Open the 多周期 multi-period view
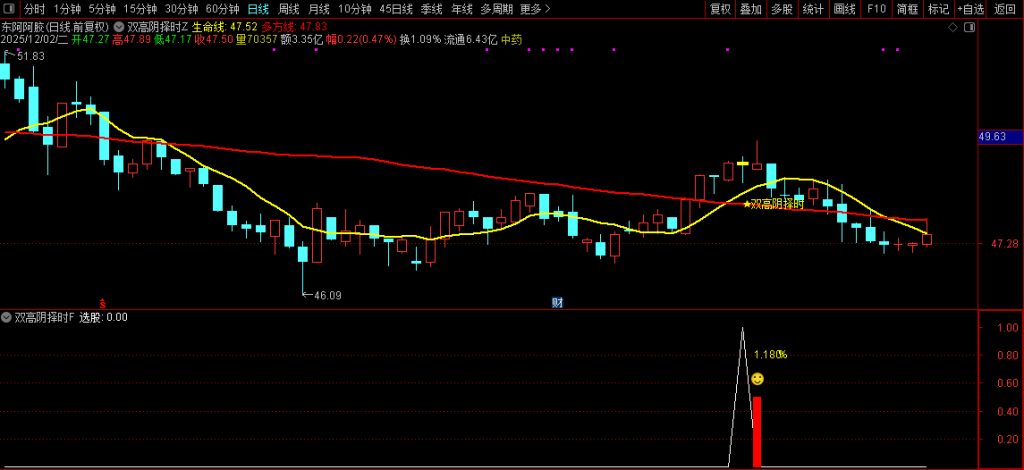The image size is (1024, 470). click(x=496, y=9)
